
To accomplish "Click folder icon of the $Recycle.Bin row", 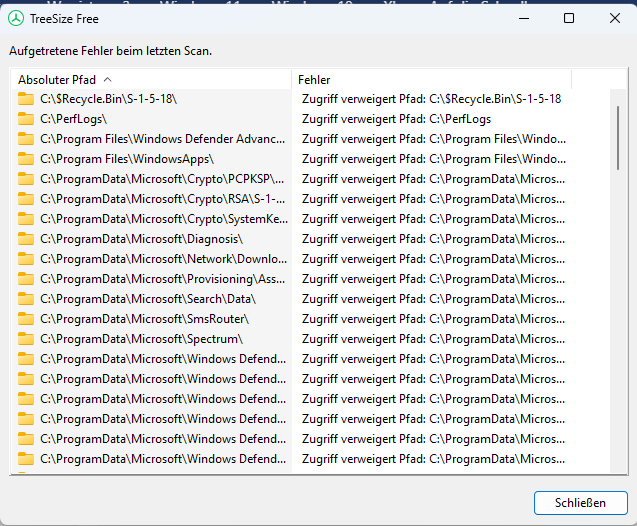I will 26,99.
